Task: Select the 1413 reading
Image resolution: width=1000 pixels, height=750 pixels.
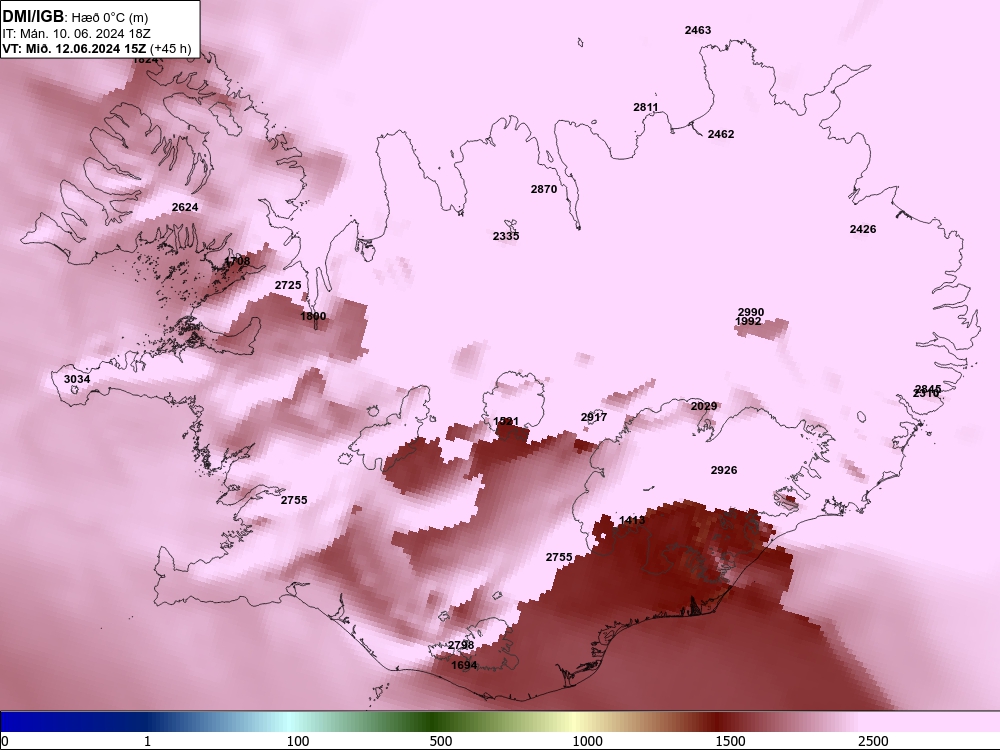Action: coord(632,520)
